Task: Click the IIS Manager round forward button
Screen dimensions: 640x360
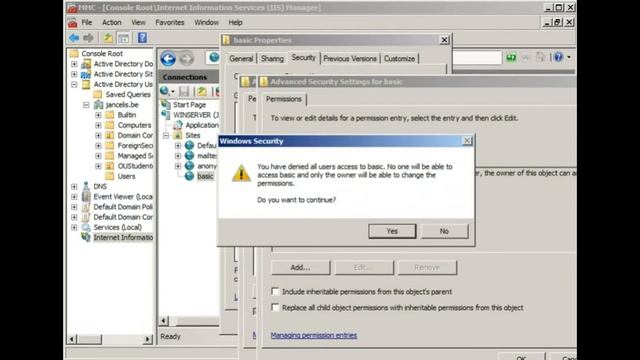Action: point(187,59)
